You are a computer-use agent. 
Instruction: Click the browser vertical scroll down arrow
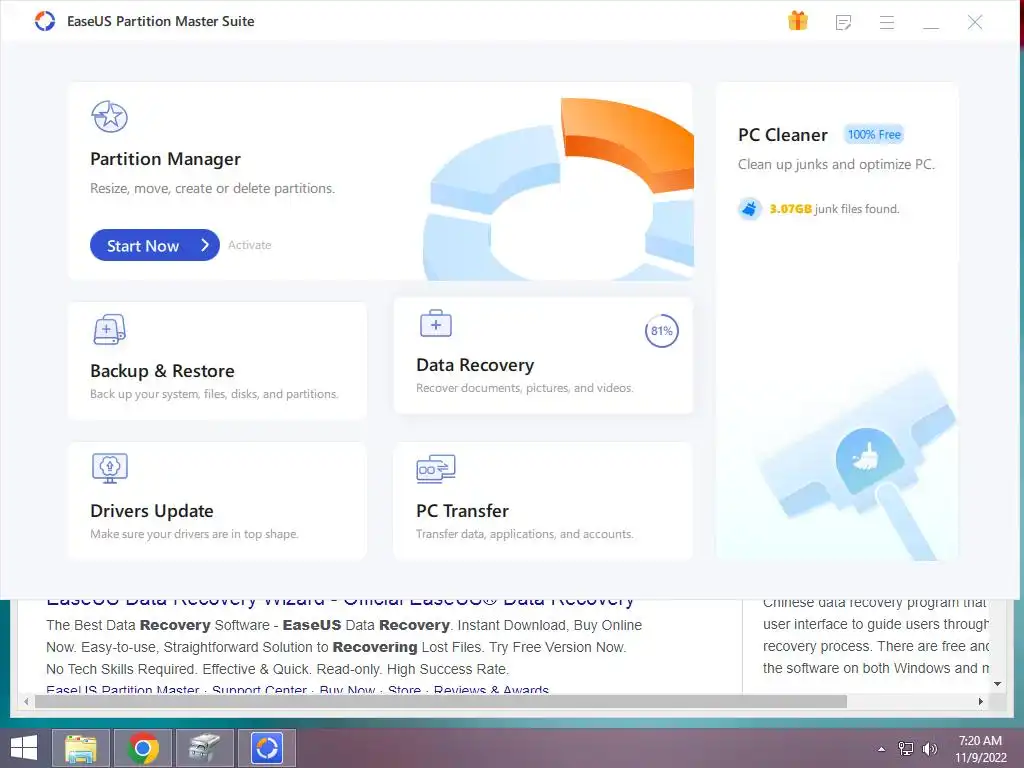[x=997, y=684]
